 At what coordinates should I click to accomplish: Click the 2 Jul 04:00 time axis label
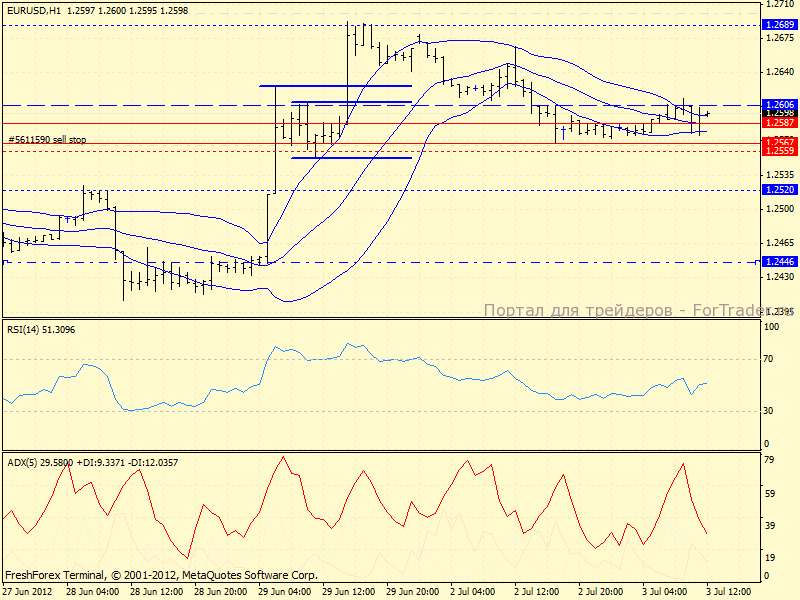[472, 592]
